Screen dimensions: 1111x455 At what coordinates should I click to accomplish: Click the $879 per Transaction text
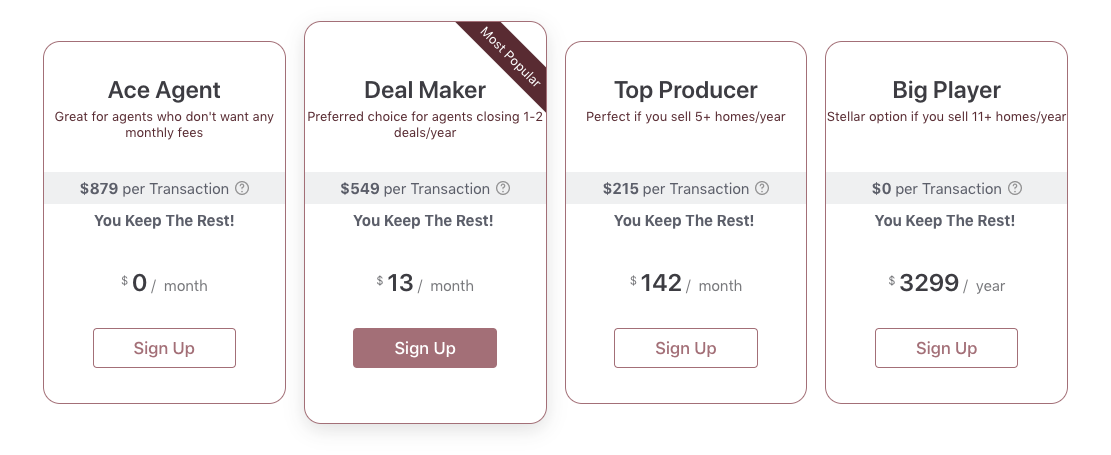154,189
